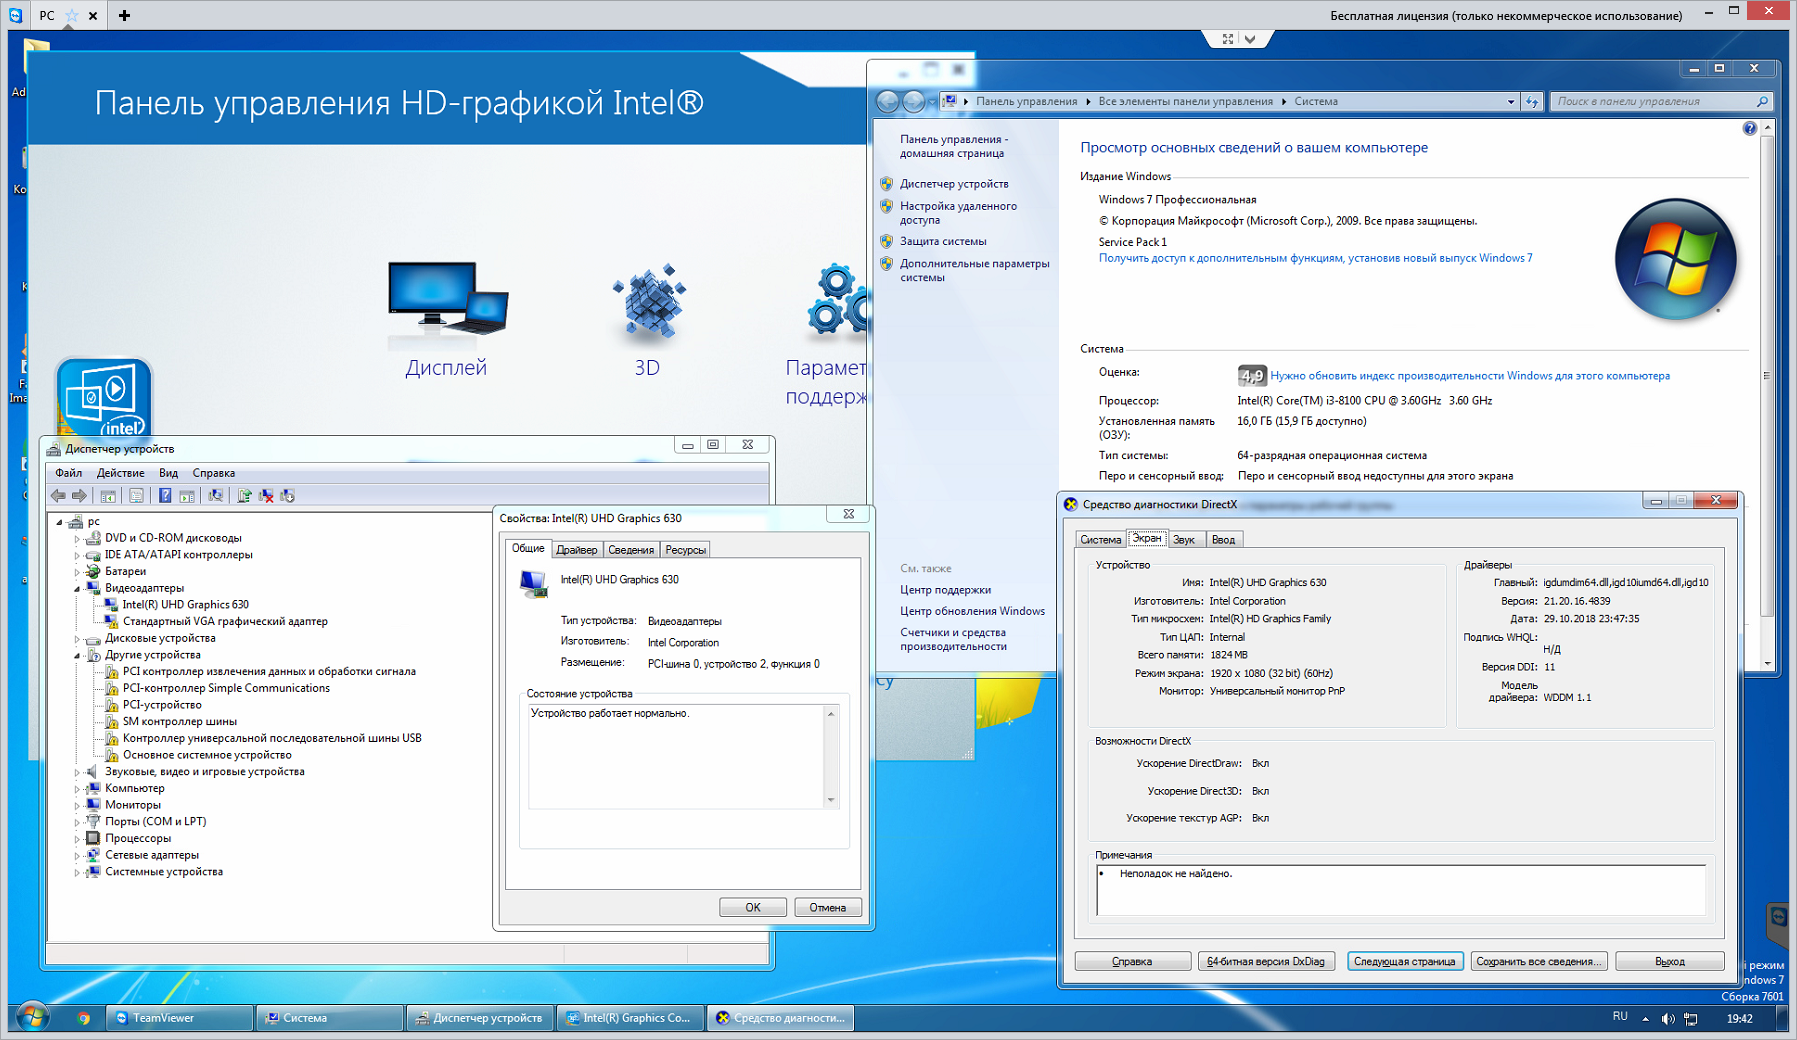Expand the Процессоры tree node
The height and width of the screenshot is (1040, 1797).
tap(77, 839)
